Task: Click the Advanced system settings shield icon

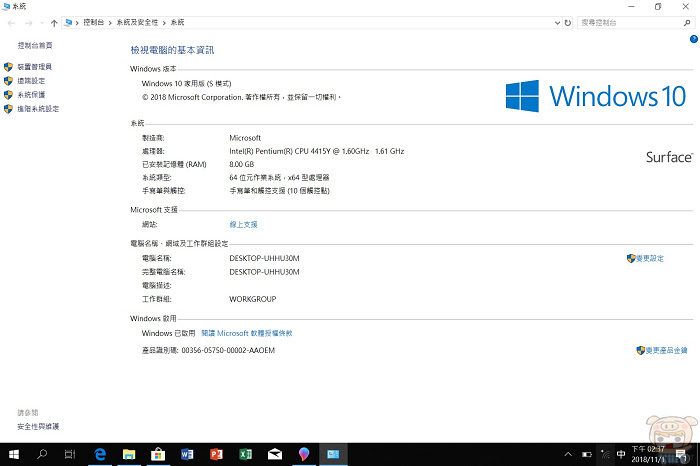Action: pyautogui.click(x=8, y=108)
